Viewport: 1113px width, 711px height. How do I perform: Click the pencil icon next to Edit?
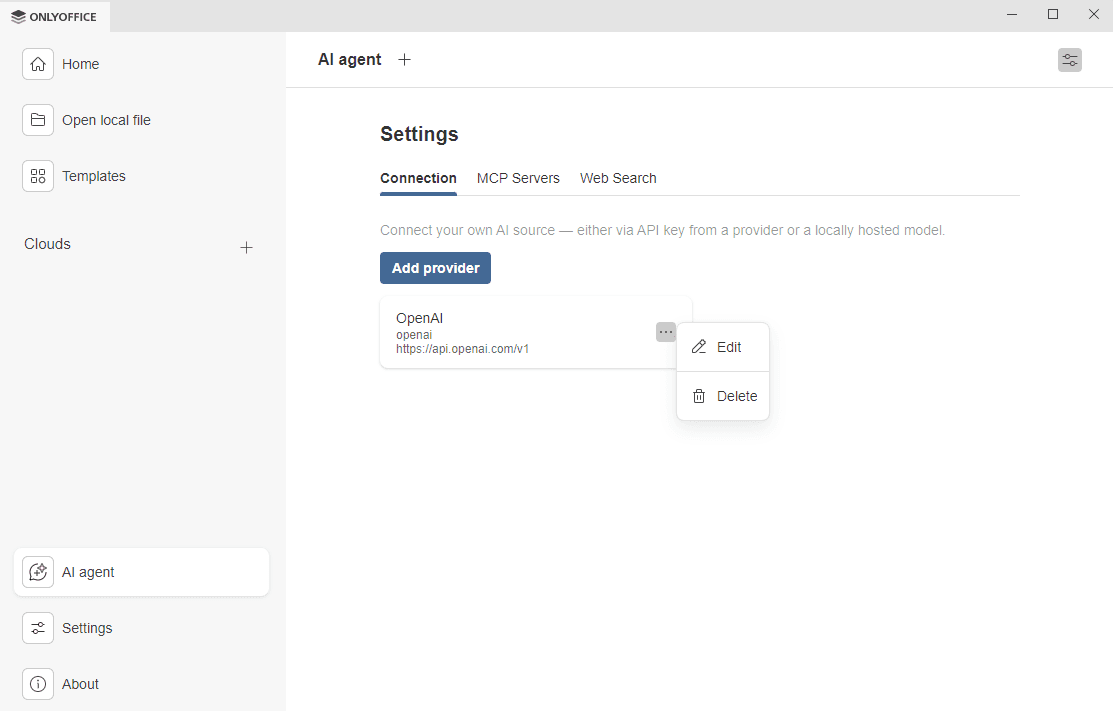pos(698,346)
